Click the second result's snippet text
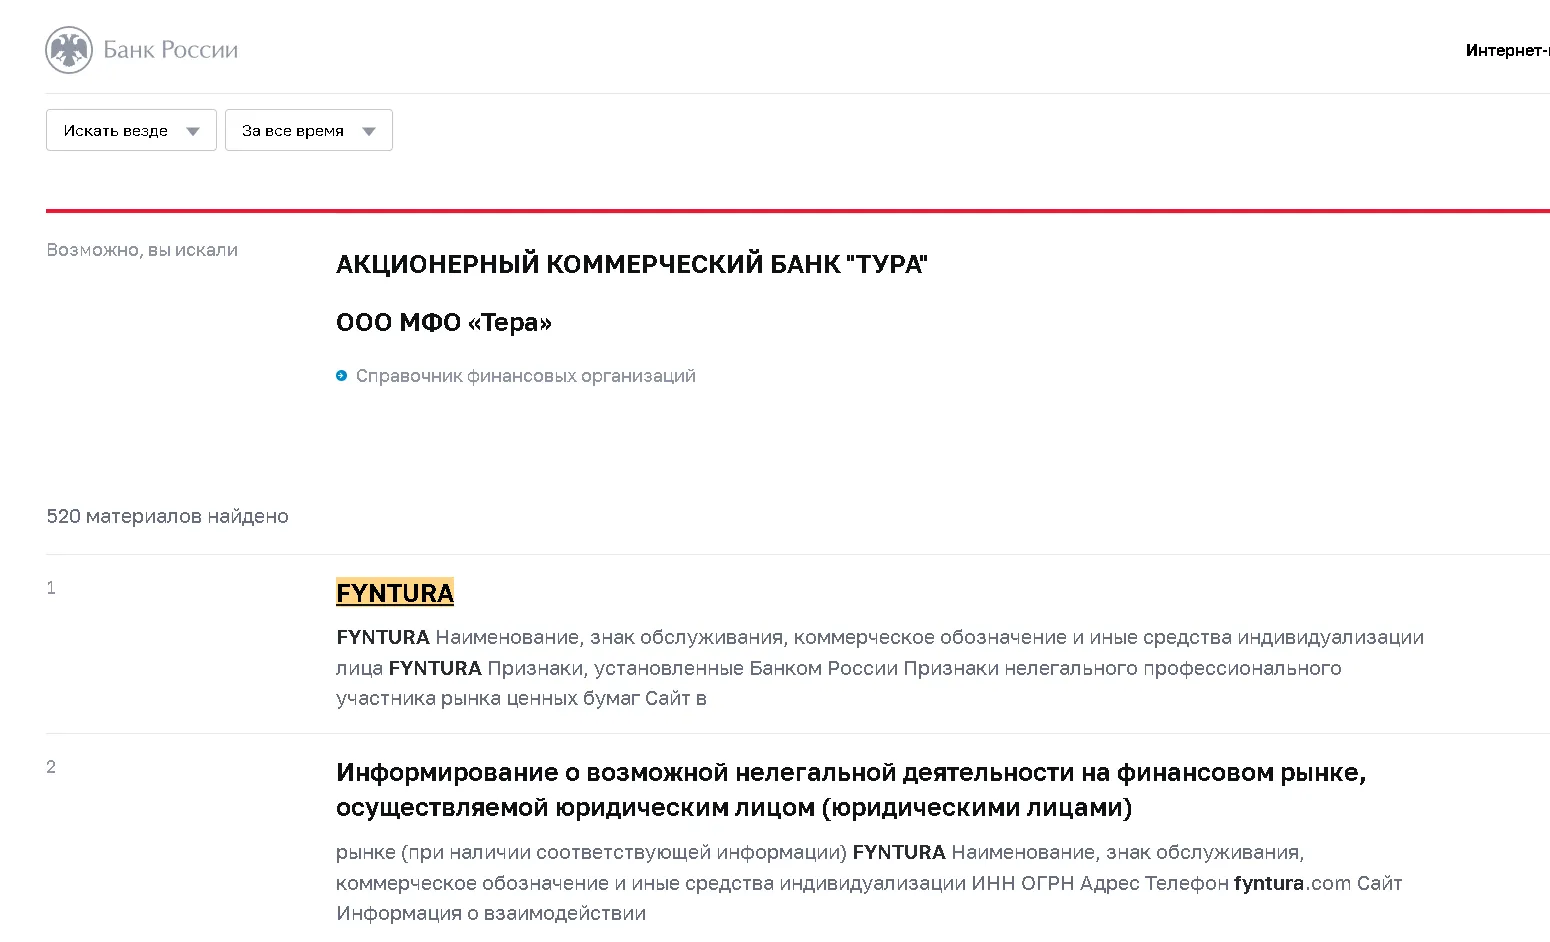 click(x=869, y=883)
